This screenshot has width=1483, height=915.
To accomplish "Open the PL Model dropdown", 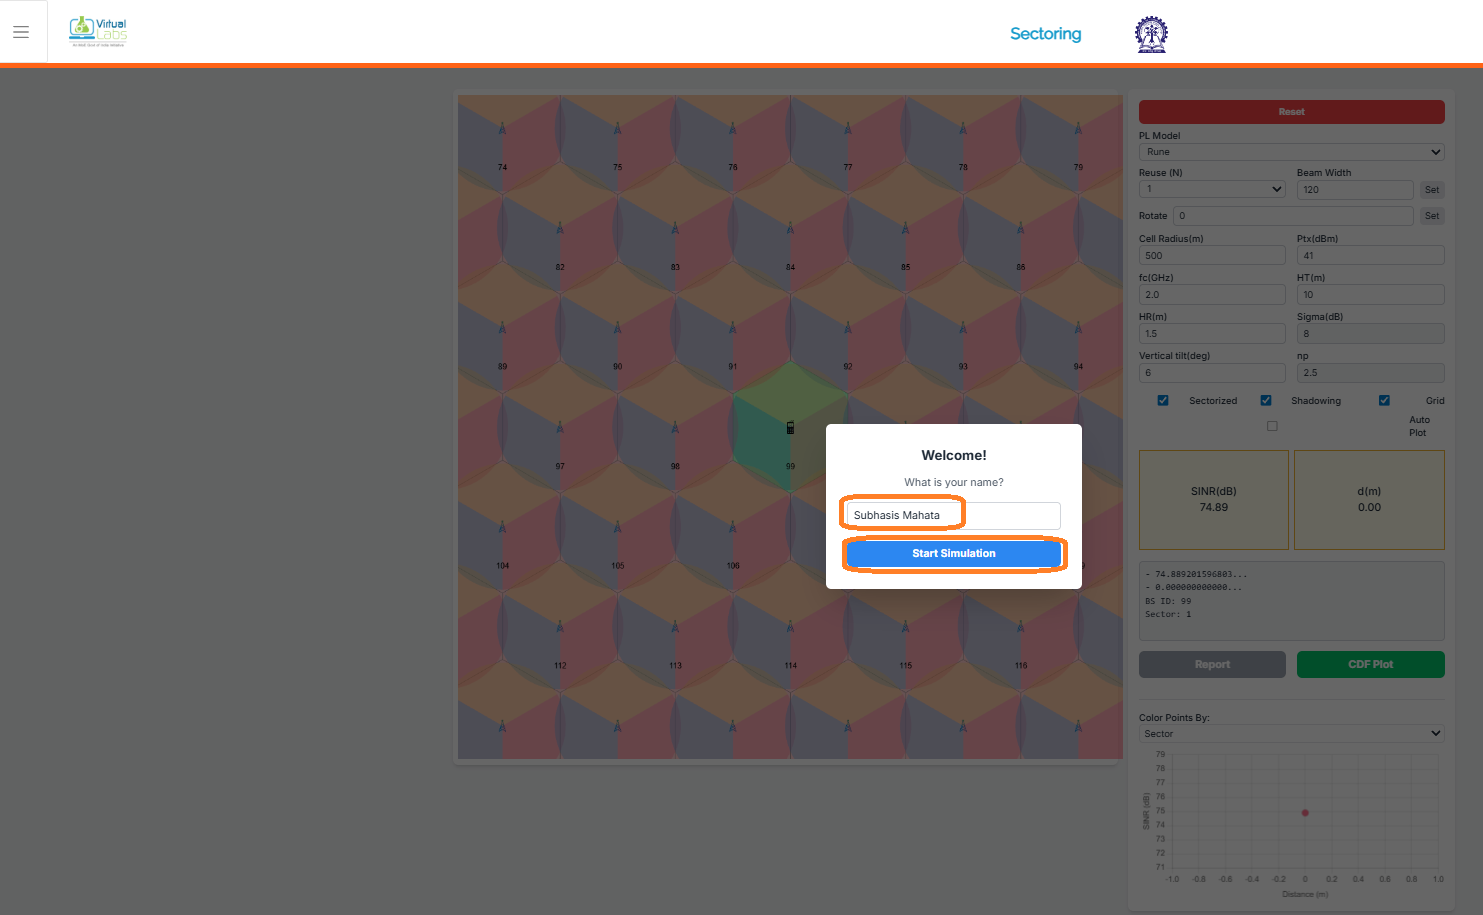I will (x=1291, y=152).
